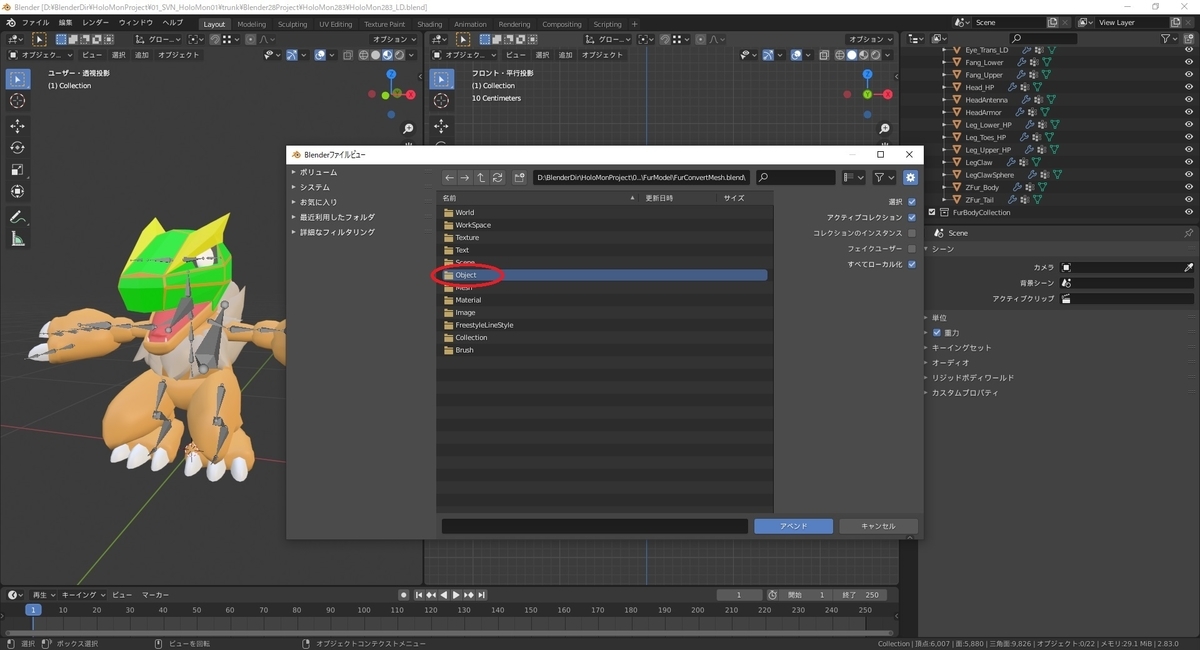This screenshot has width=1200, height=650.
Task: Hide ZFur_Tail in outliner
Action: pos(1189,200)
